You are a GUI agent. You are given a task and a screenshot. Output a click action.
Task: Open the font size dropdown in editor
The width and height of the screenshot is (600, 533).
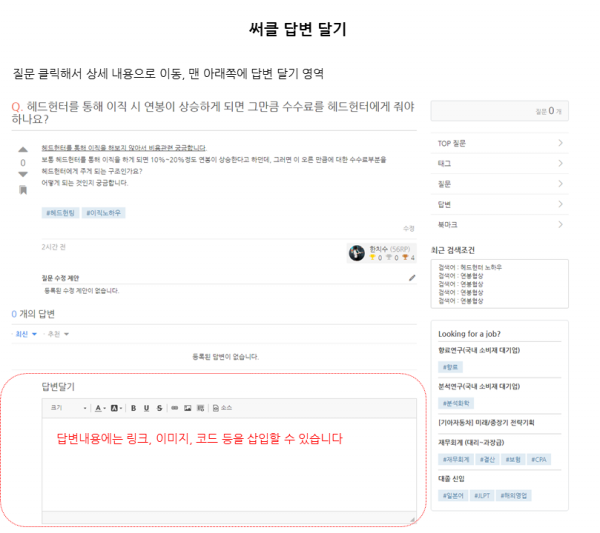[67, 408]
